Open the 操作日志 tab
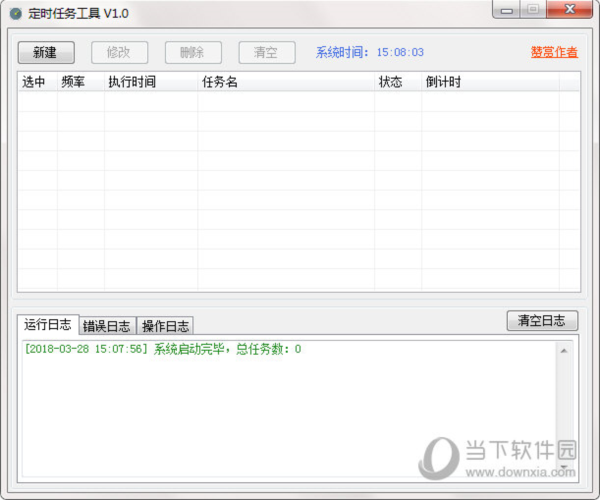Viewport: 600px width, 500px height. pyautogui.click(x=165, y=326)
